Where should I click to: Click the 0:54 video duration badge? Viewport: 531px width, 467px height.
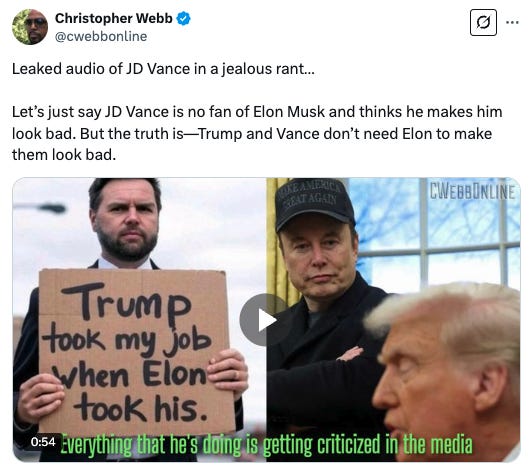(x=43, y=442)
